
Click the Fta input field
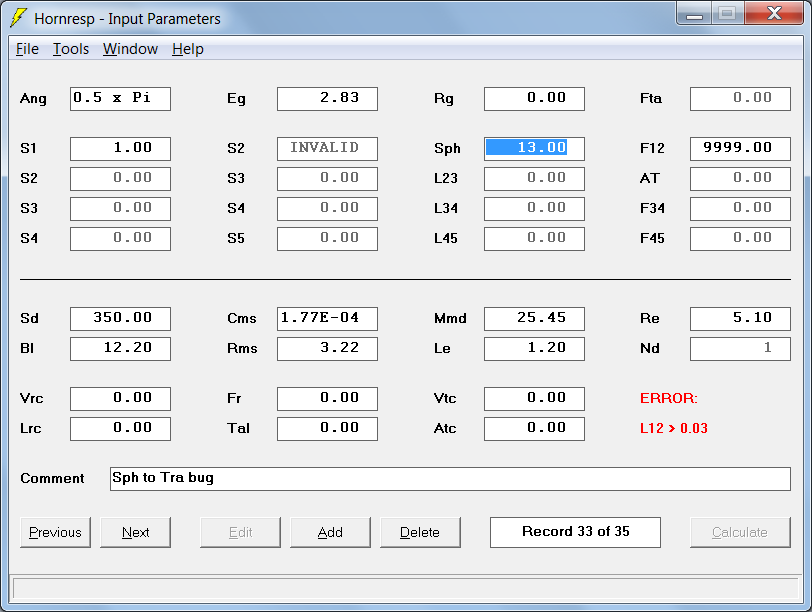(x=741, y=99)
